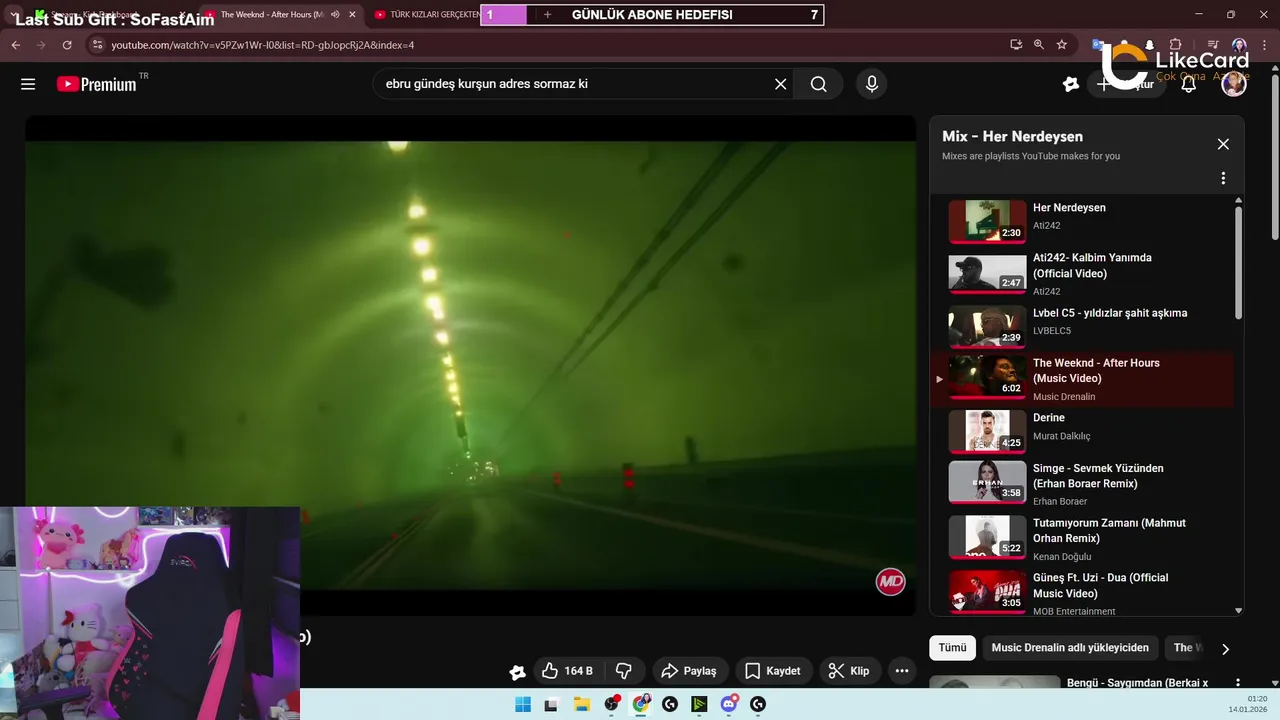The image size is (1280, 720).
Task: Click the mix playlist scrollbar thumb
Action: (1239, 262)
